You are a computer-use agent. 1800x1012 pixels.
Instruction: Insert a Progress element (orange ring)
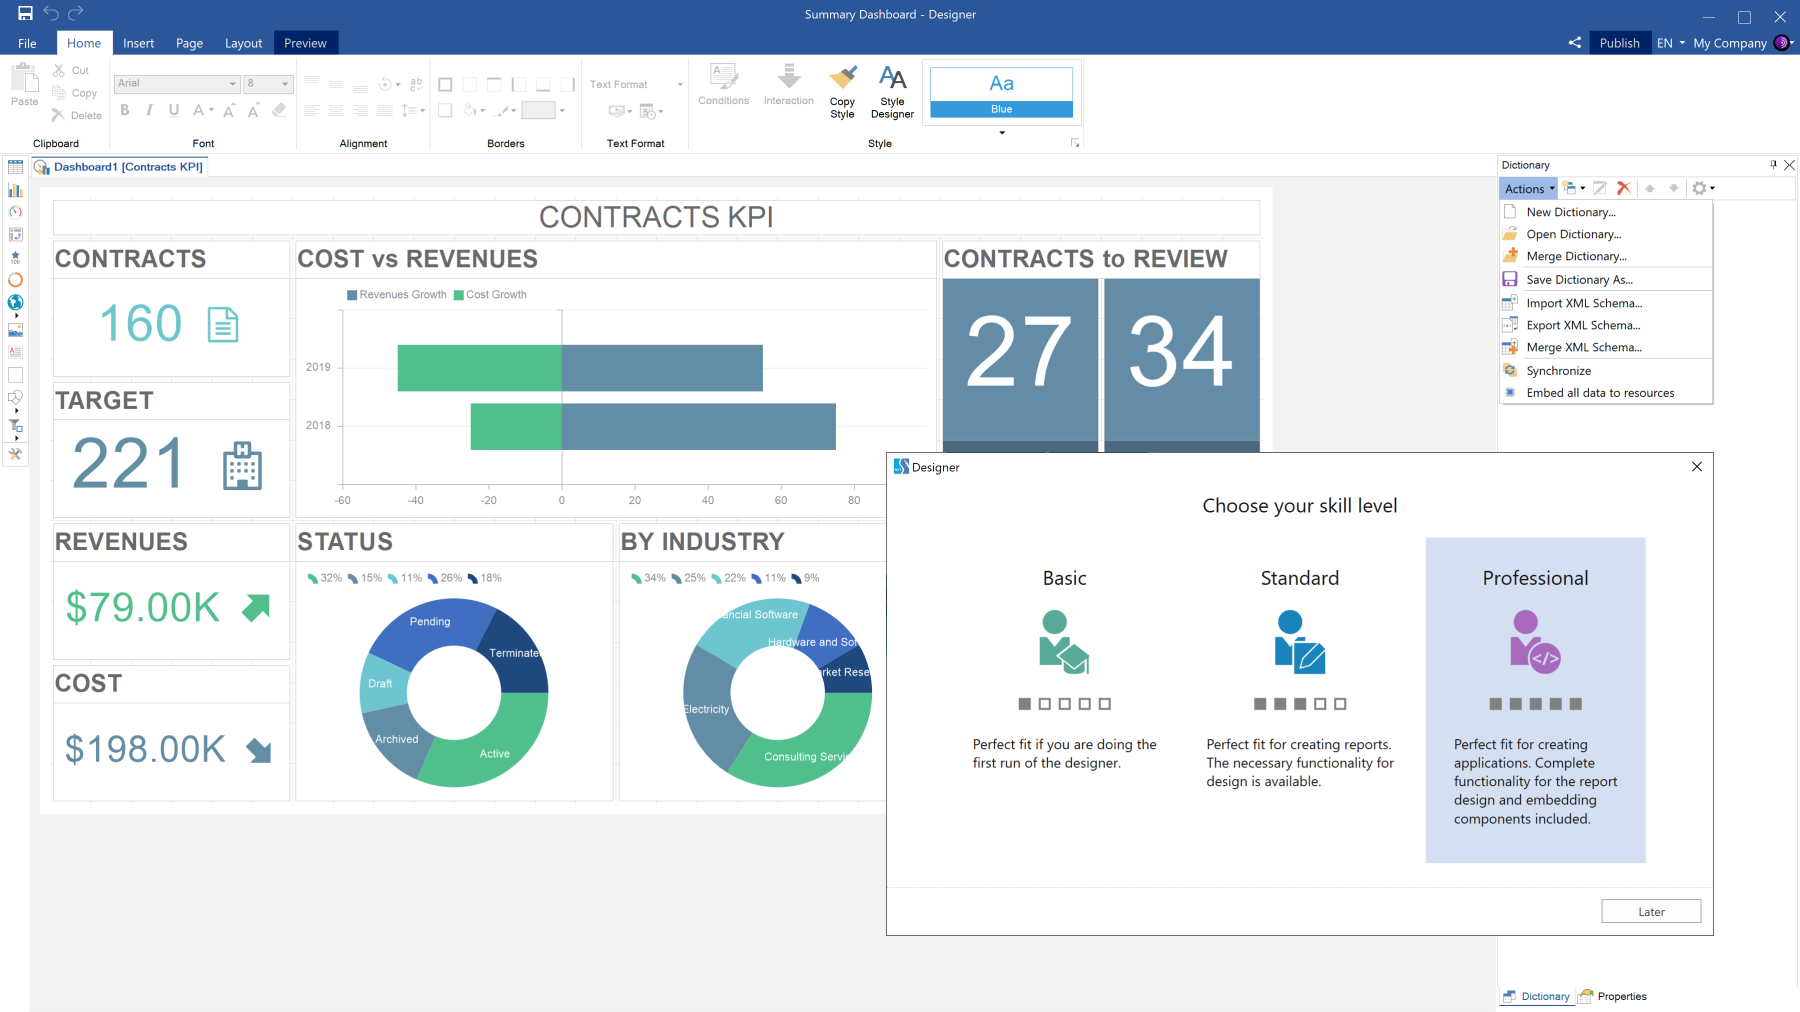click(15, 280)
